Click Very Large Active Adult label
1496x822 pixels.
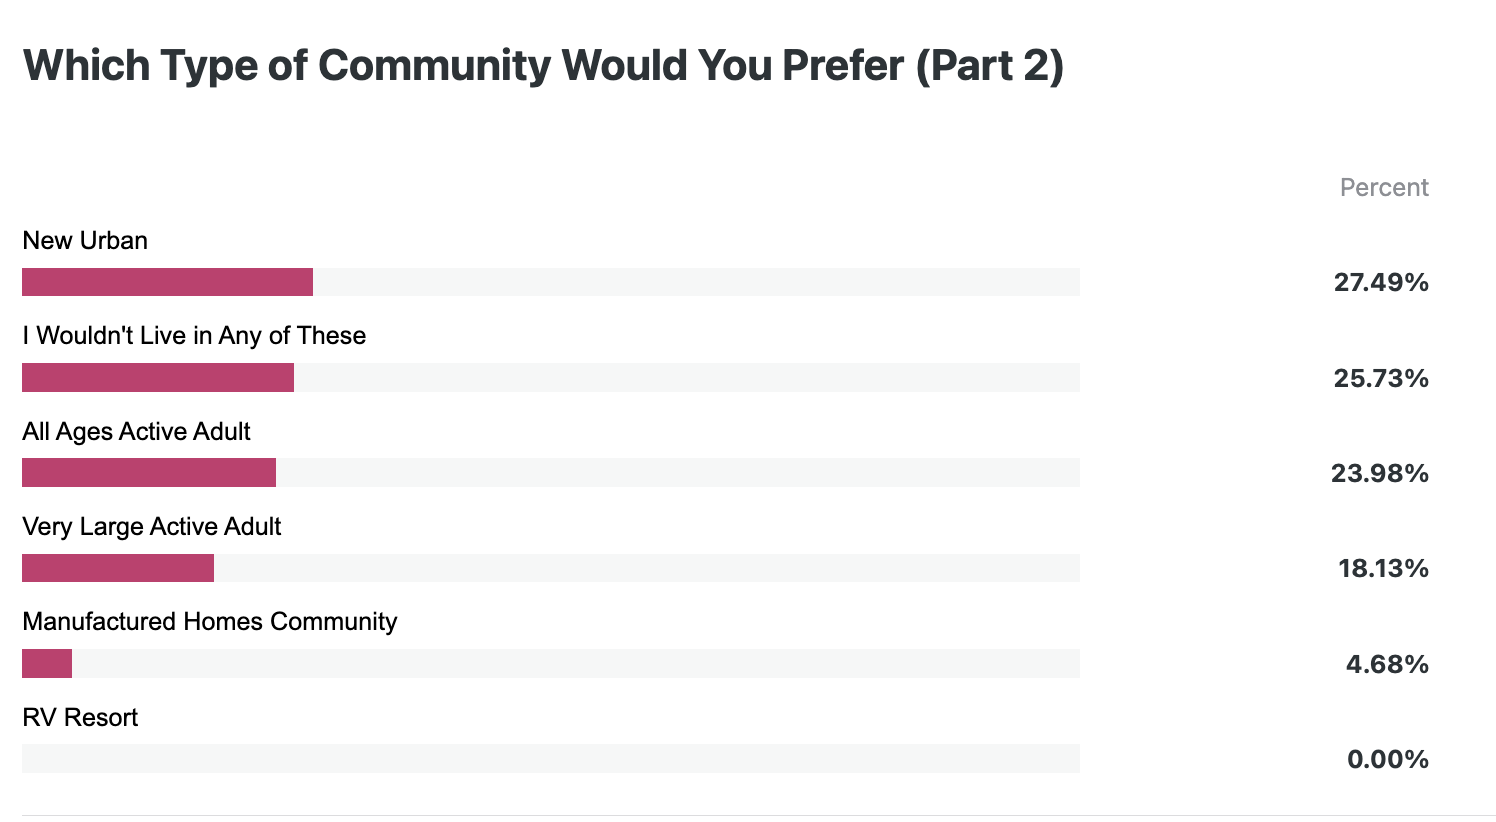[152, 527]
